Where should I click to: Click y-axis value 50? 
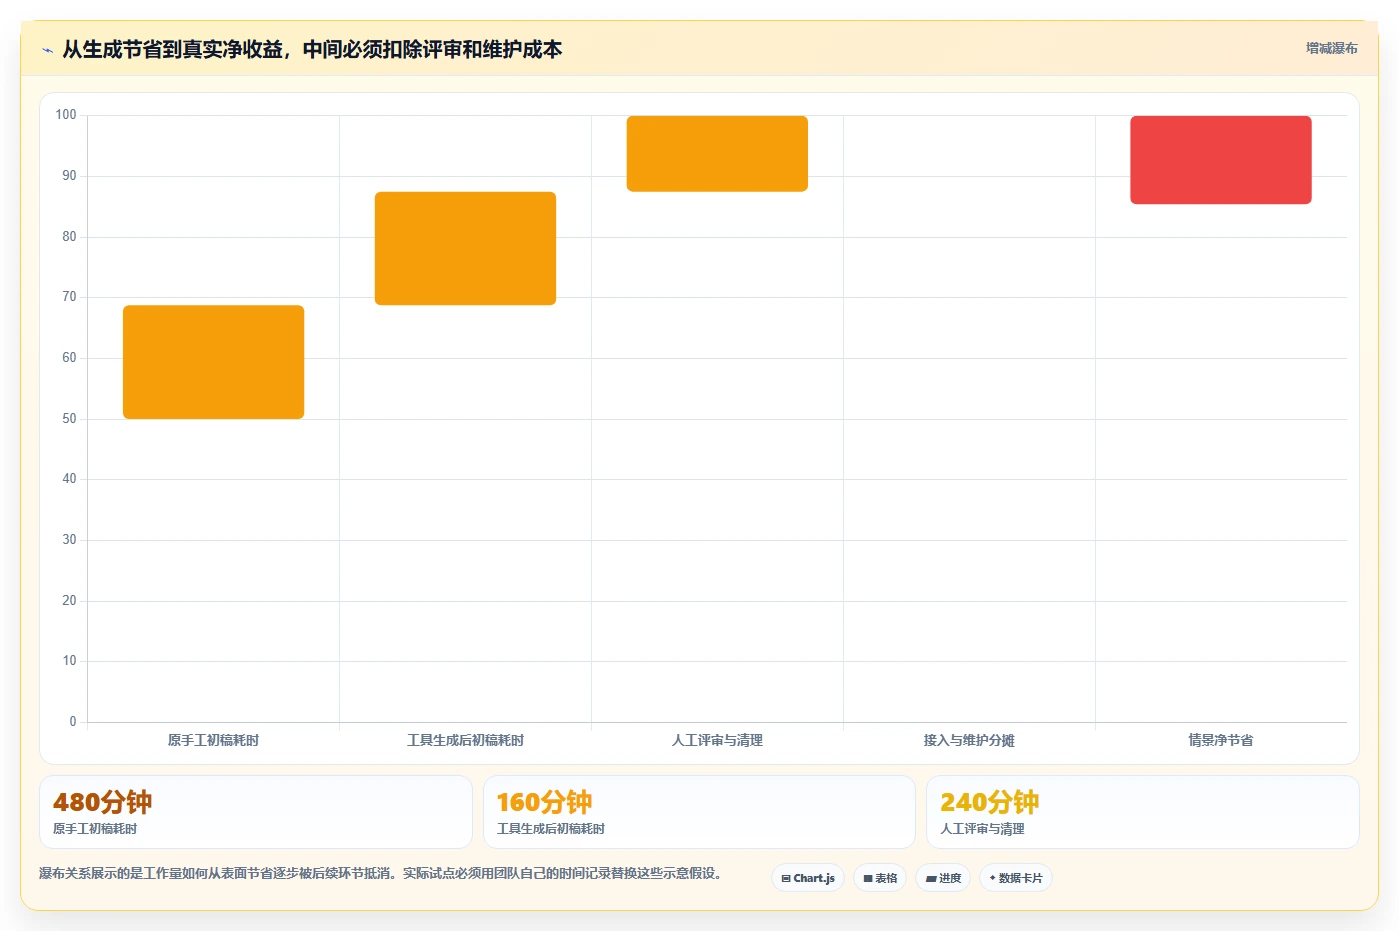69,419
